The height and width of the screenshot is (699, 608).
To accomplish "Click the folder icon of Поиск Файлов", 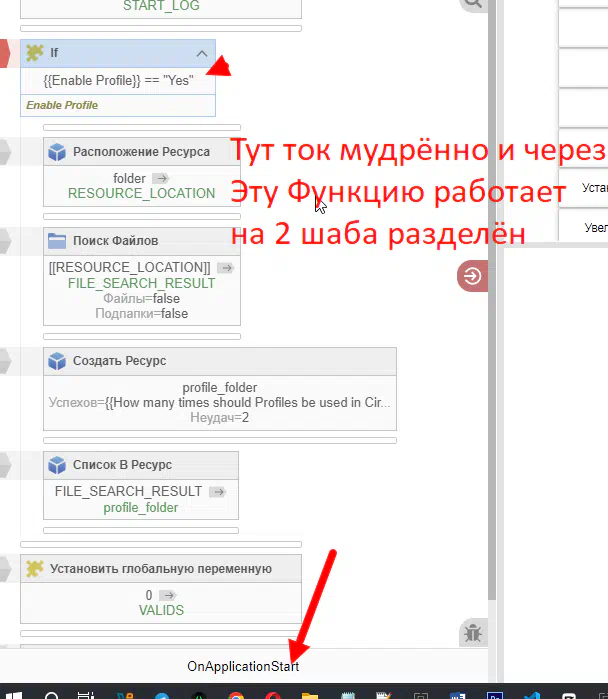I will [58, 241].
